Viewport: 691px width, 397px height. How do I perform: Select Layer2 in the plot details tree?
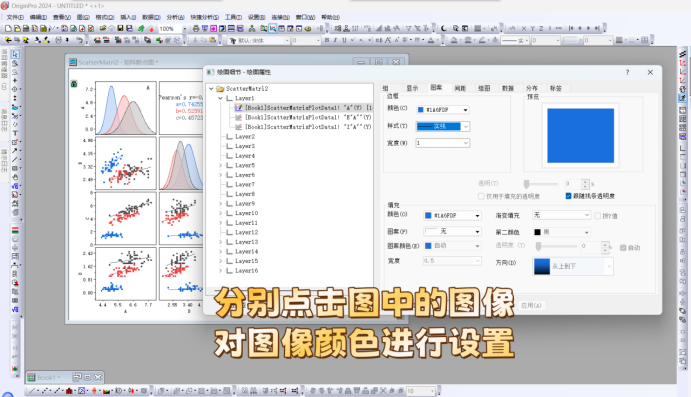(x=245, y=137)
